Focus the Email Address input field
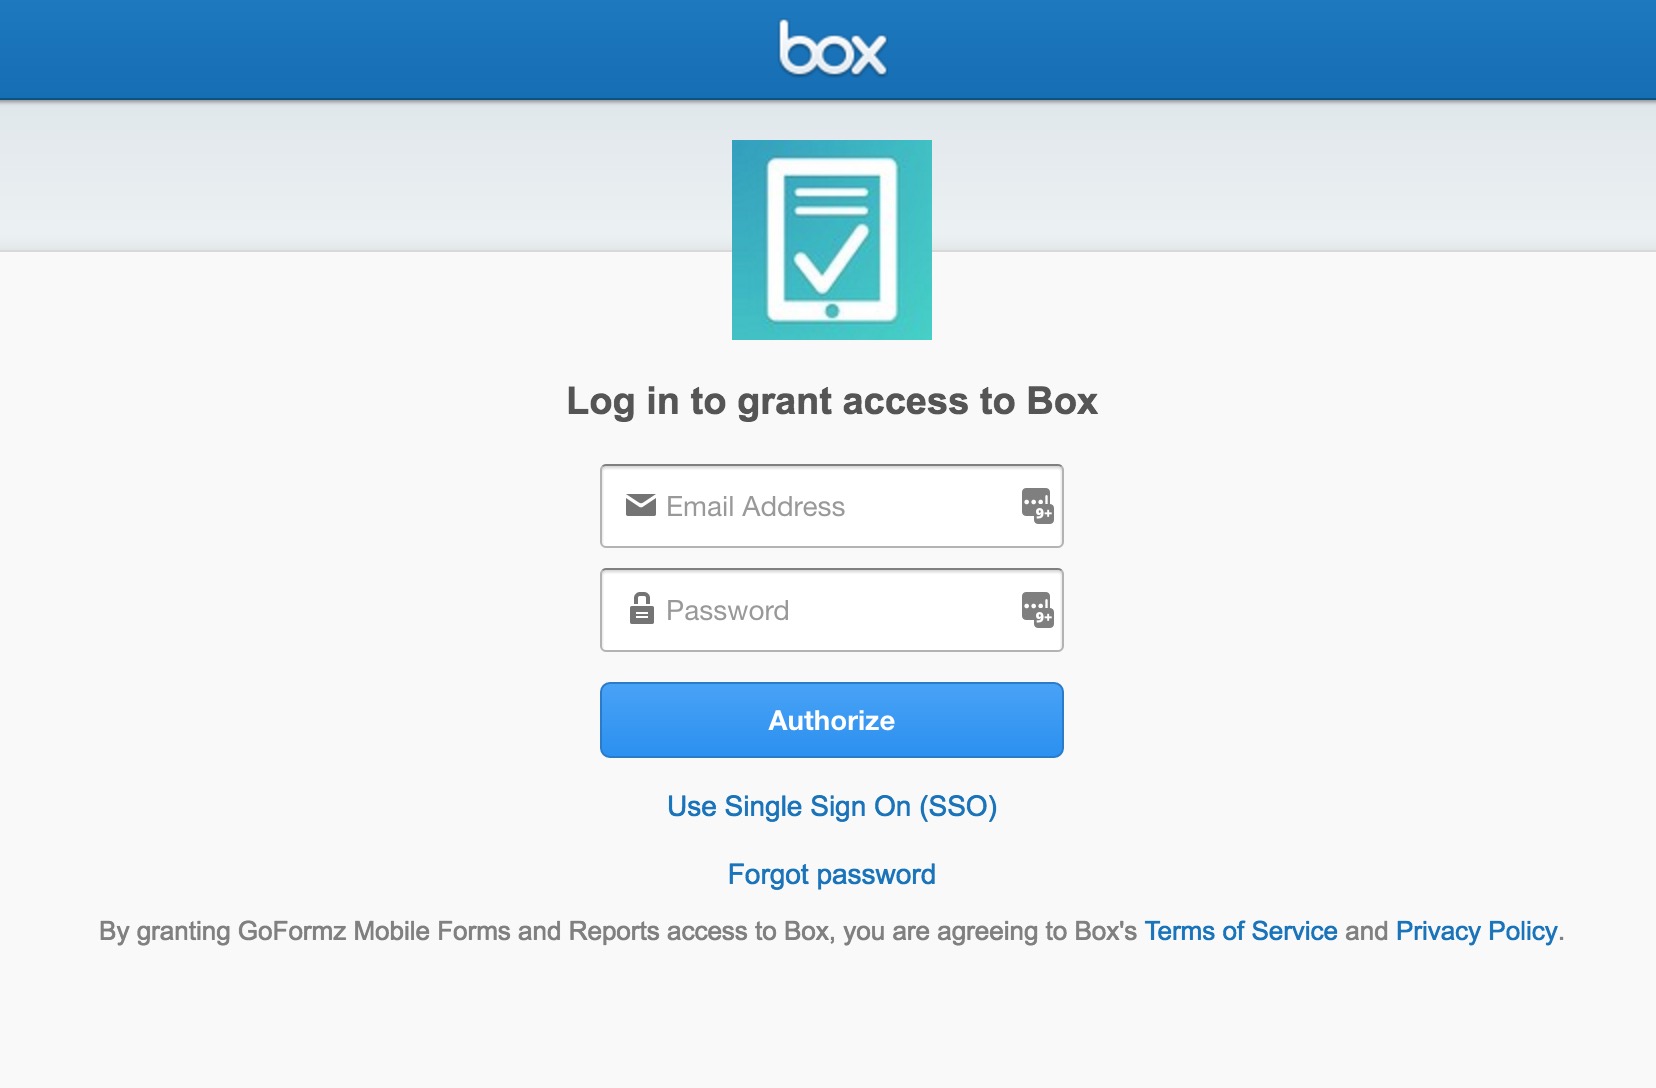Screen dimensions: 1656x1088 pos(832,506)
